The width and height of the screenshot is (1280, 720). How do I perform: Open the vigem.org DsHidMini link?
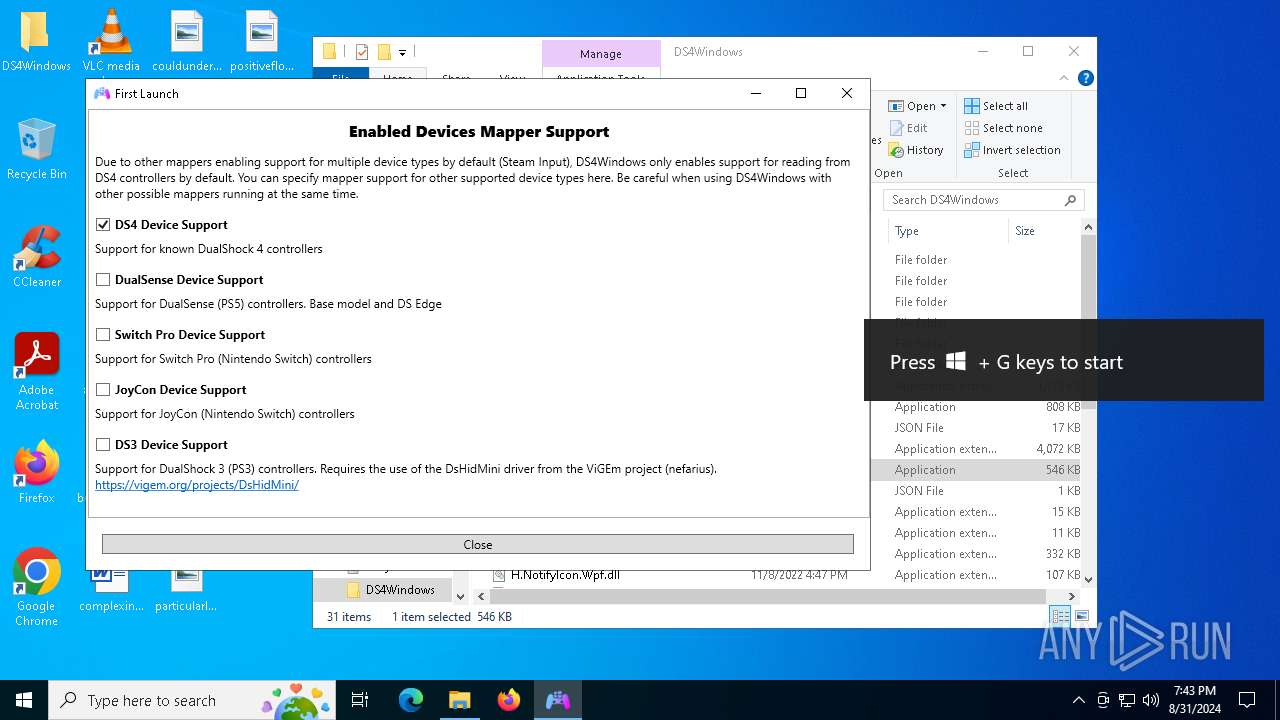click(x=197, y=485)
